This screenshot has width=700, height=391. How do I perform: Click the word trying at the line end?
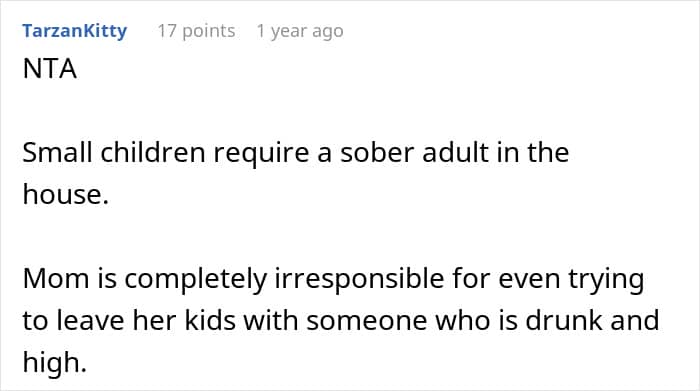(606, 281)
